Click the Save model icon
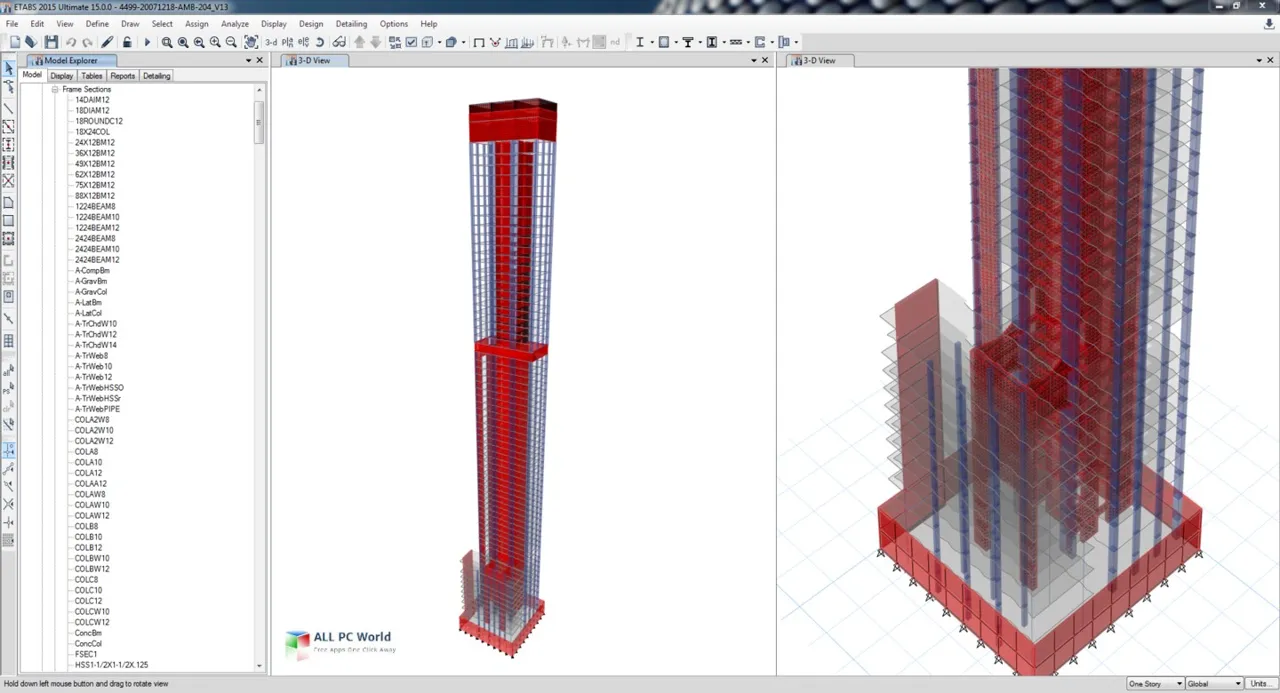This screenshot has width=1280, height=693. coord(50,42)
